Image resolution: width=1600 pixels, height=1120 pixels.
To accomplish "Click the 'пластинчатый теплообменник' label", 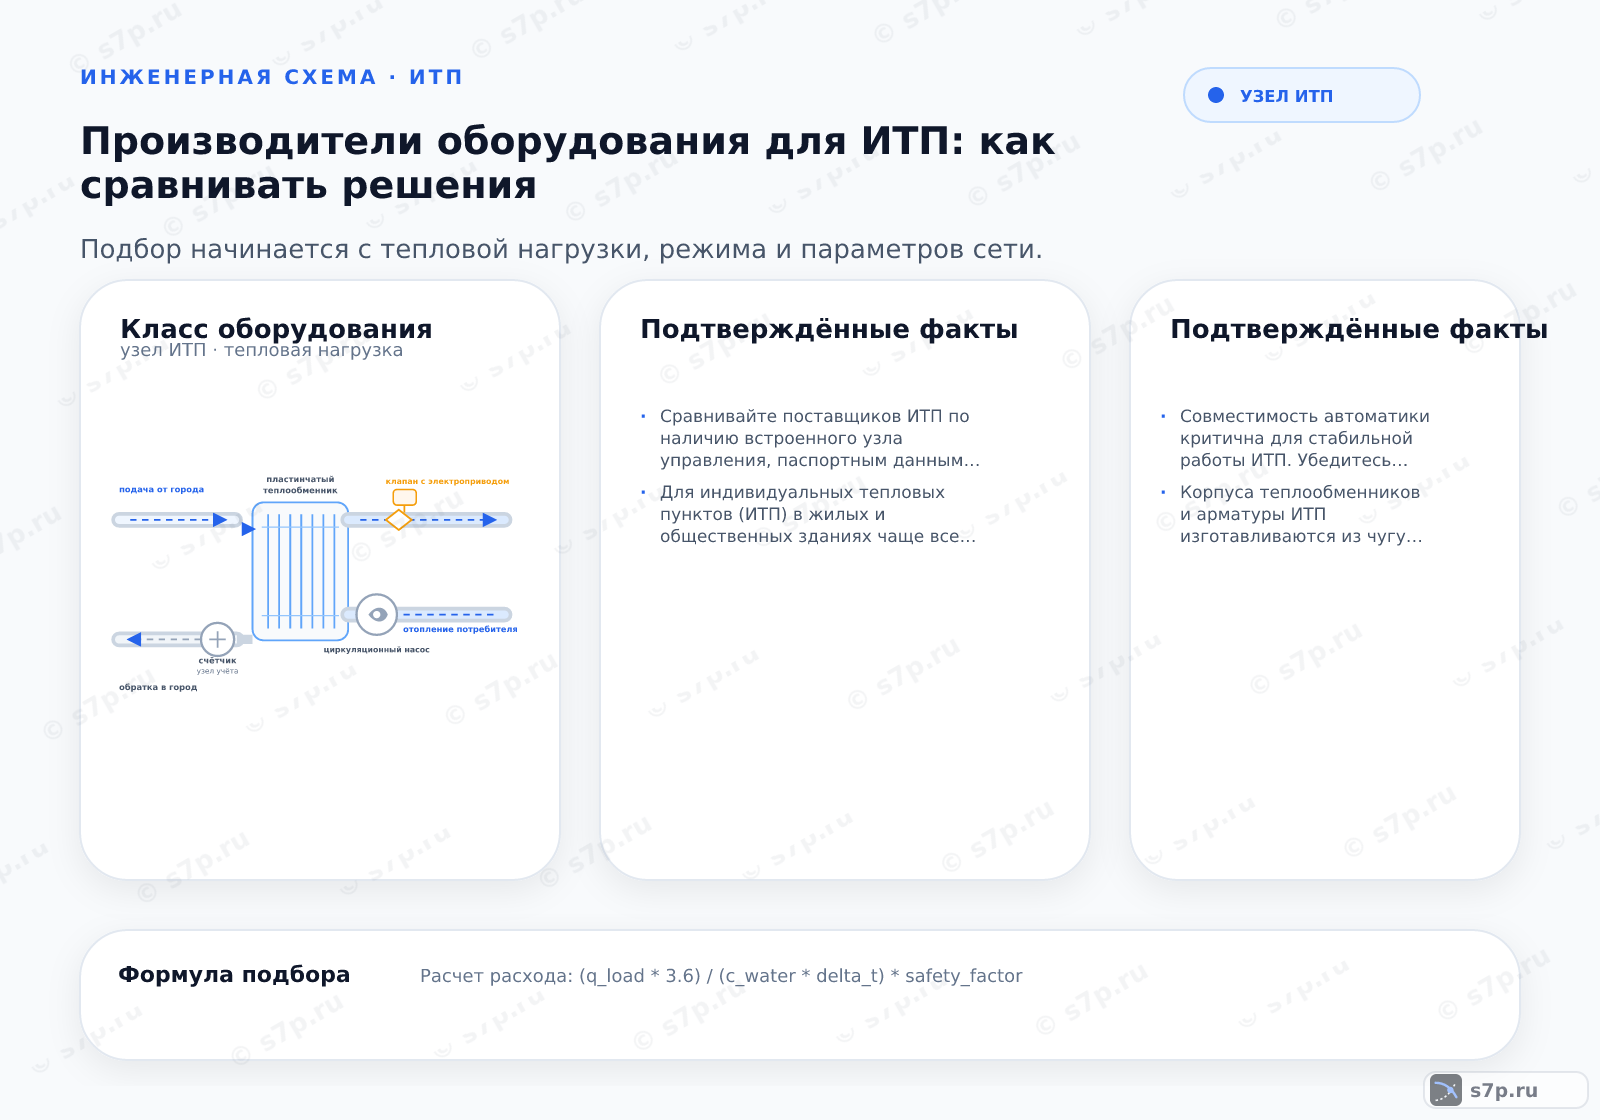I will click(300, 485).
